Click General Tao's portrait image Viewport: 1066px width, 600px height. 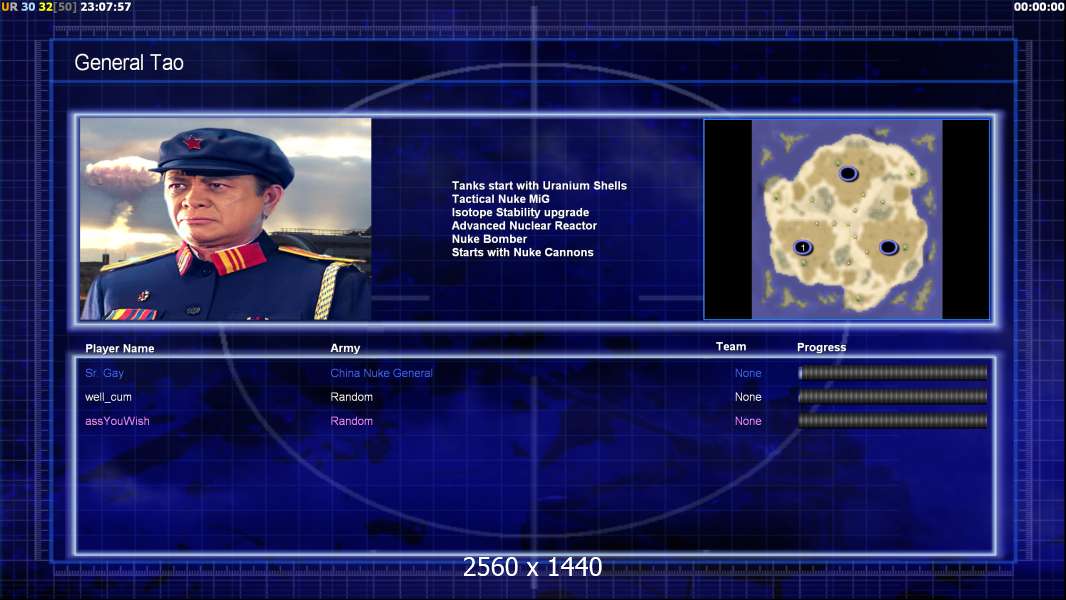pos(226,219)
